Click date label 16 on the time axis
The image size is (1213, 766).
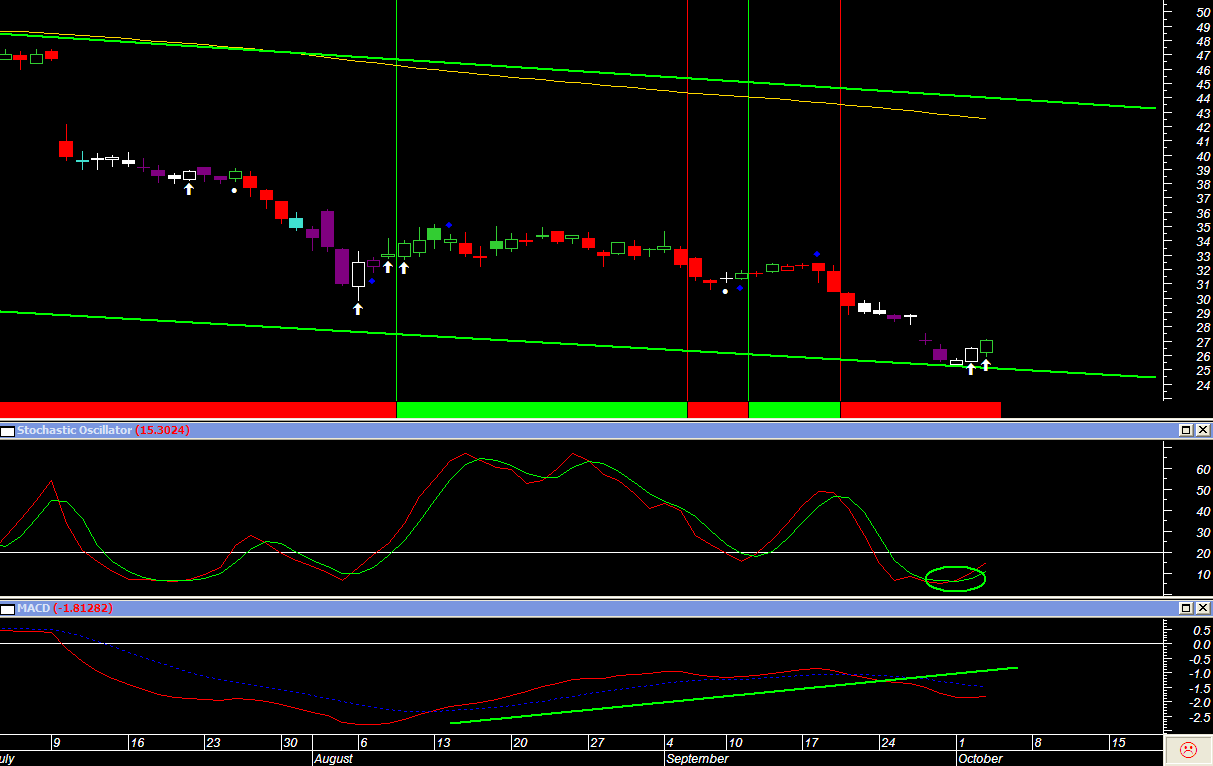pyautogui.click(x=138, y=743)
